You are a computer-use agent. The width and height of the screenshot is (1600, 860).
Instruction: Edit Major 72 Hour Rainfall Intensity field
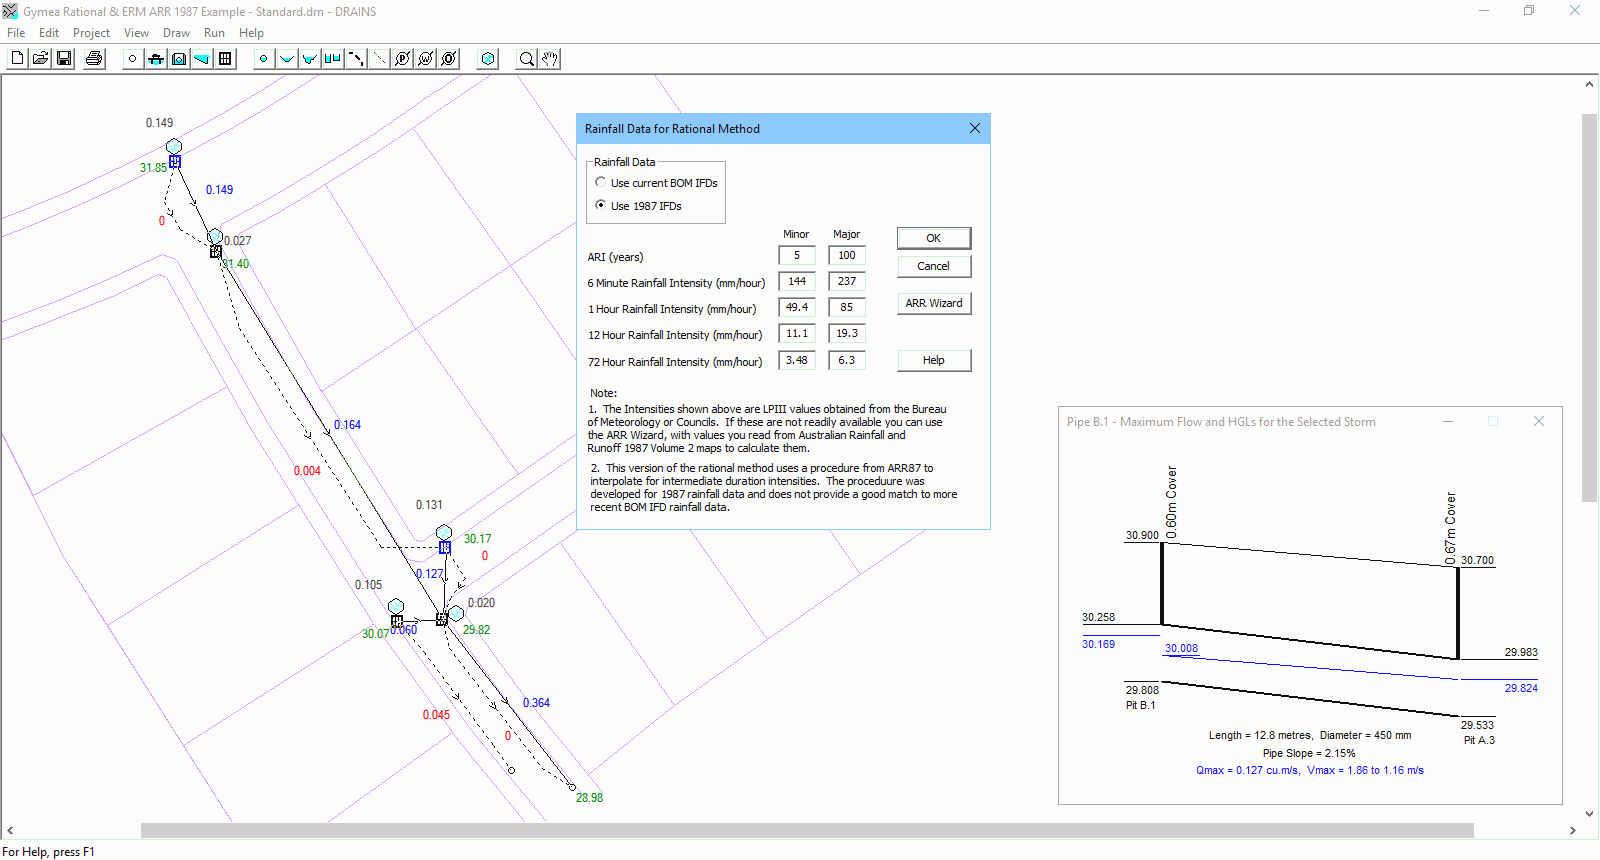tap(847, 360)
